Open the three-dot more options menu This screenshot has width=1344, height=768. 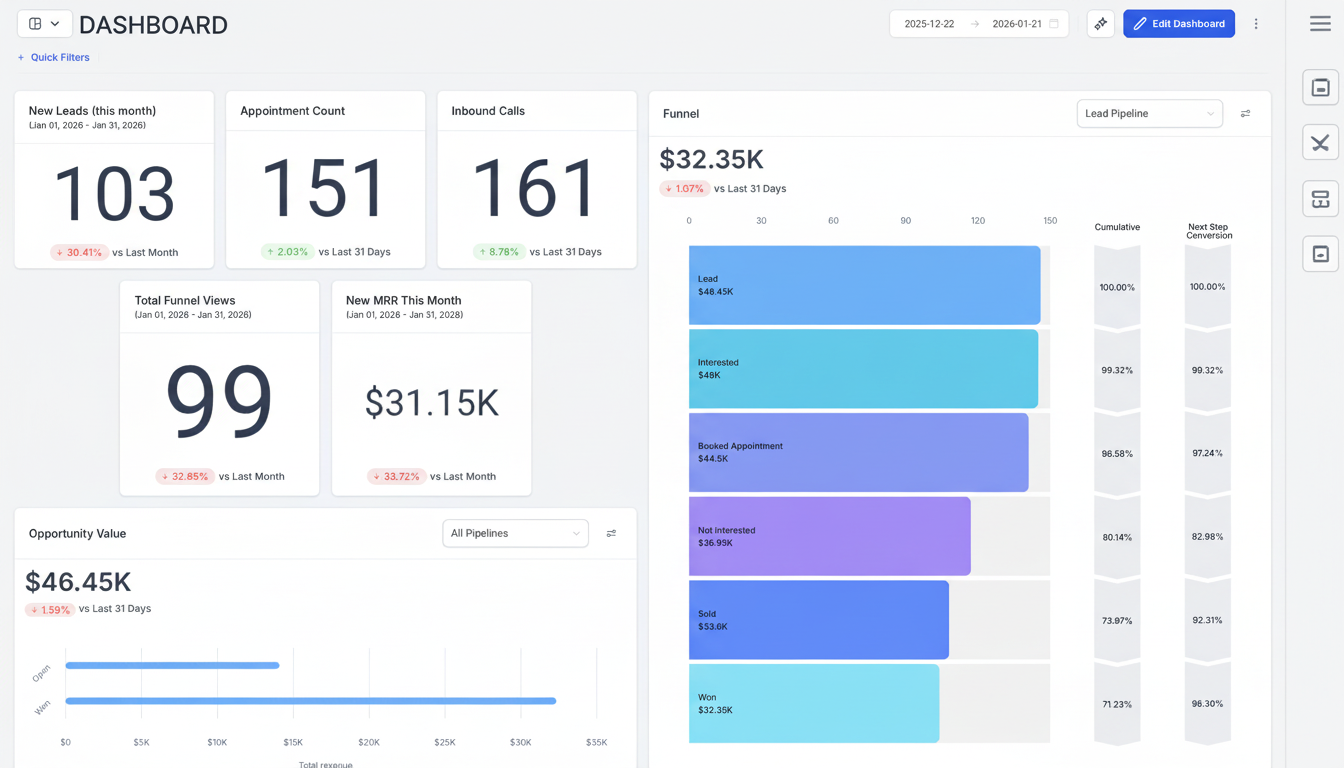1256,24
